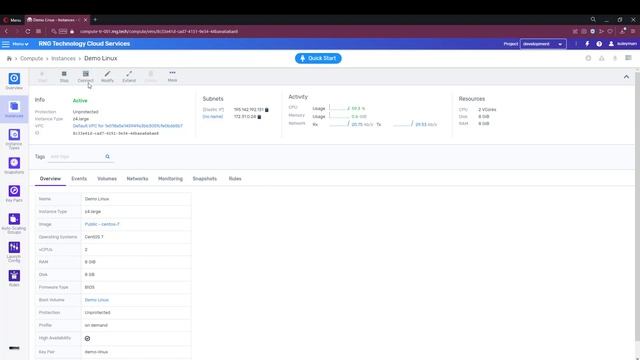Open Auto-Scaling Groups in the sidebar
Viewport: 640px width, 360px height.
(14, 223)
